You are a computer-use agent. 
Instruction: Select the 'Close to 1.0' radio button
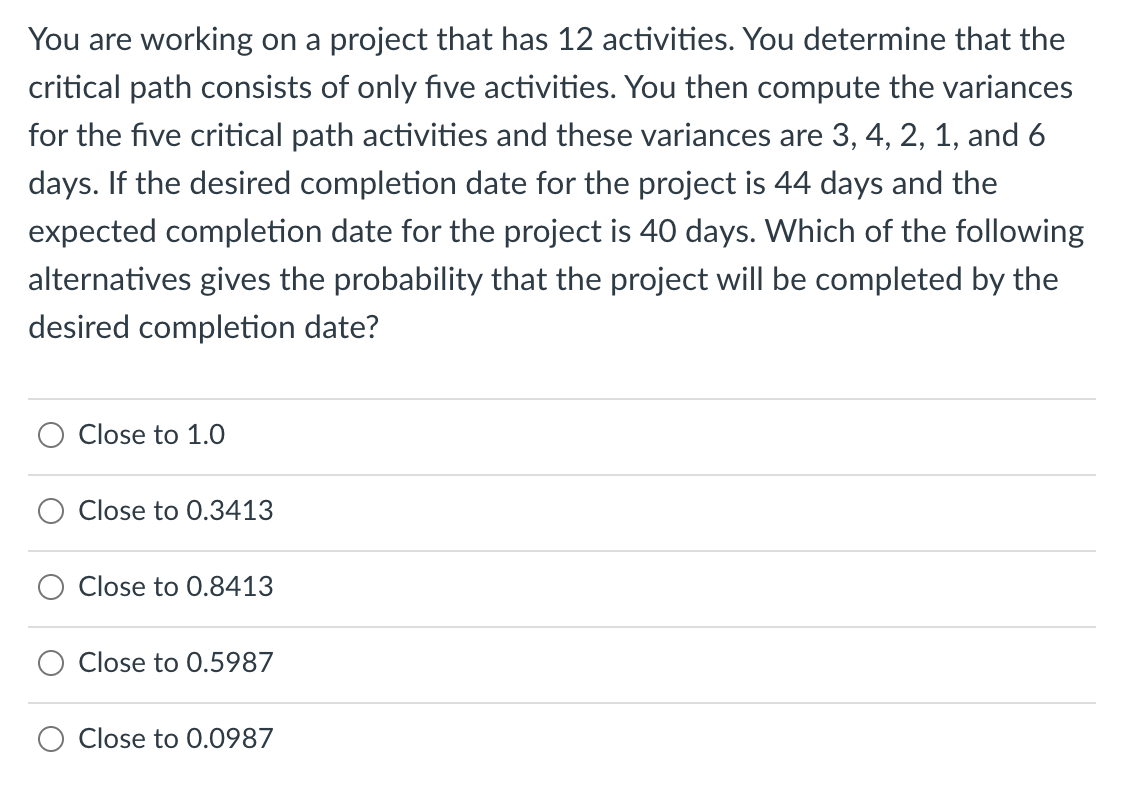51,434
